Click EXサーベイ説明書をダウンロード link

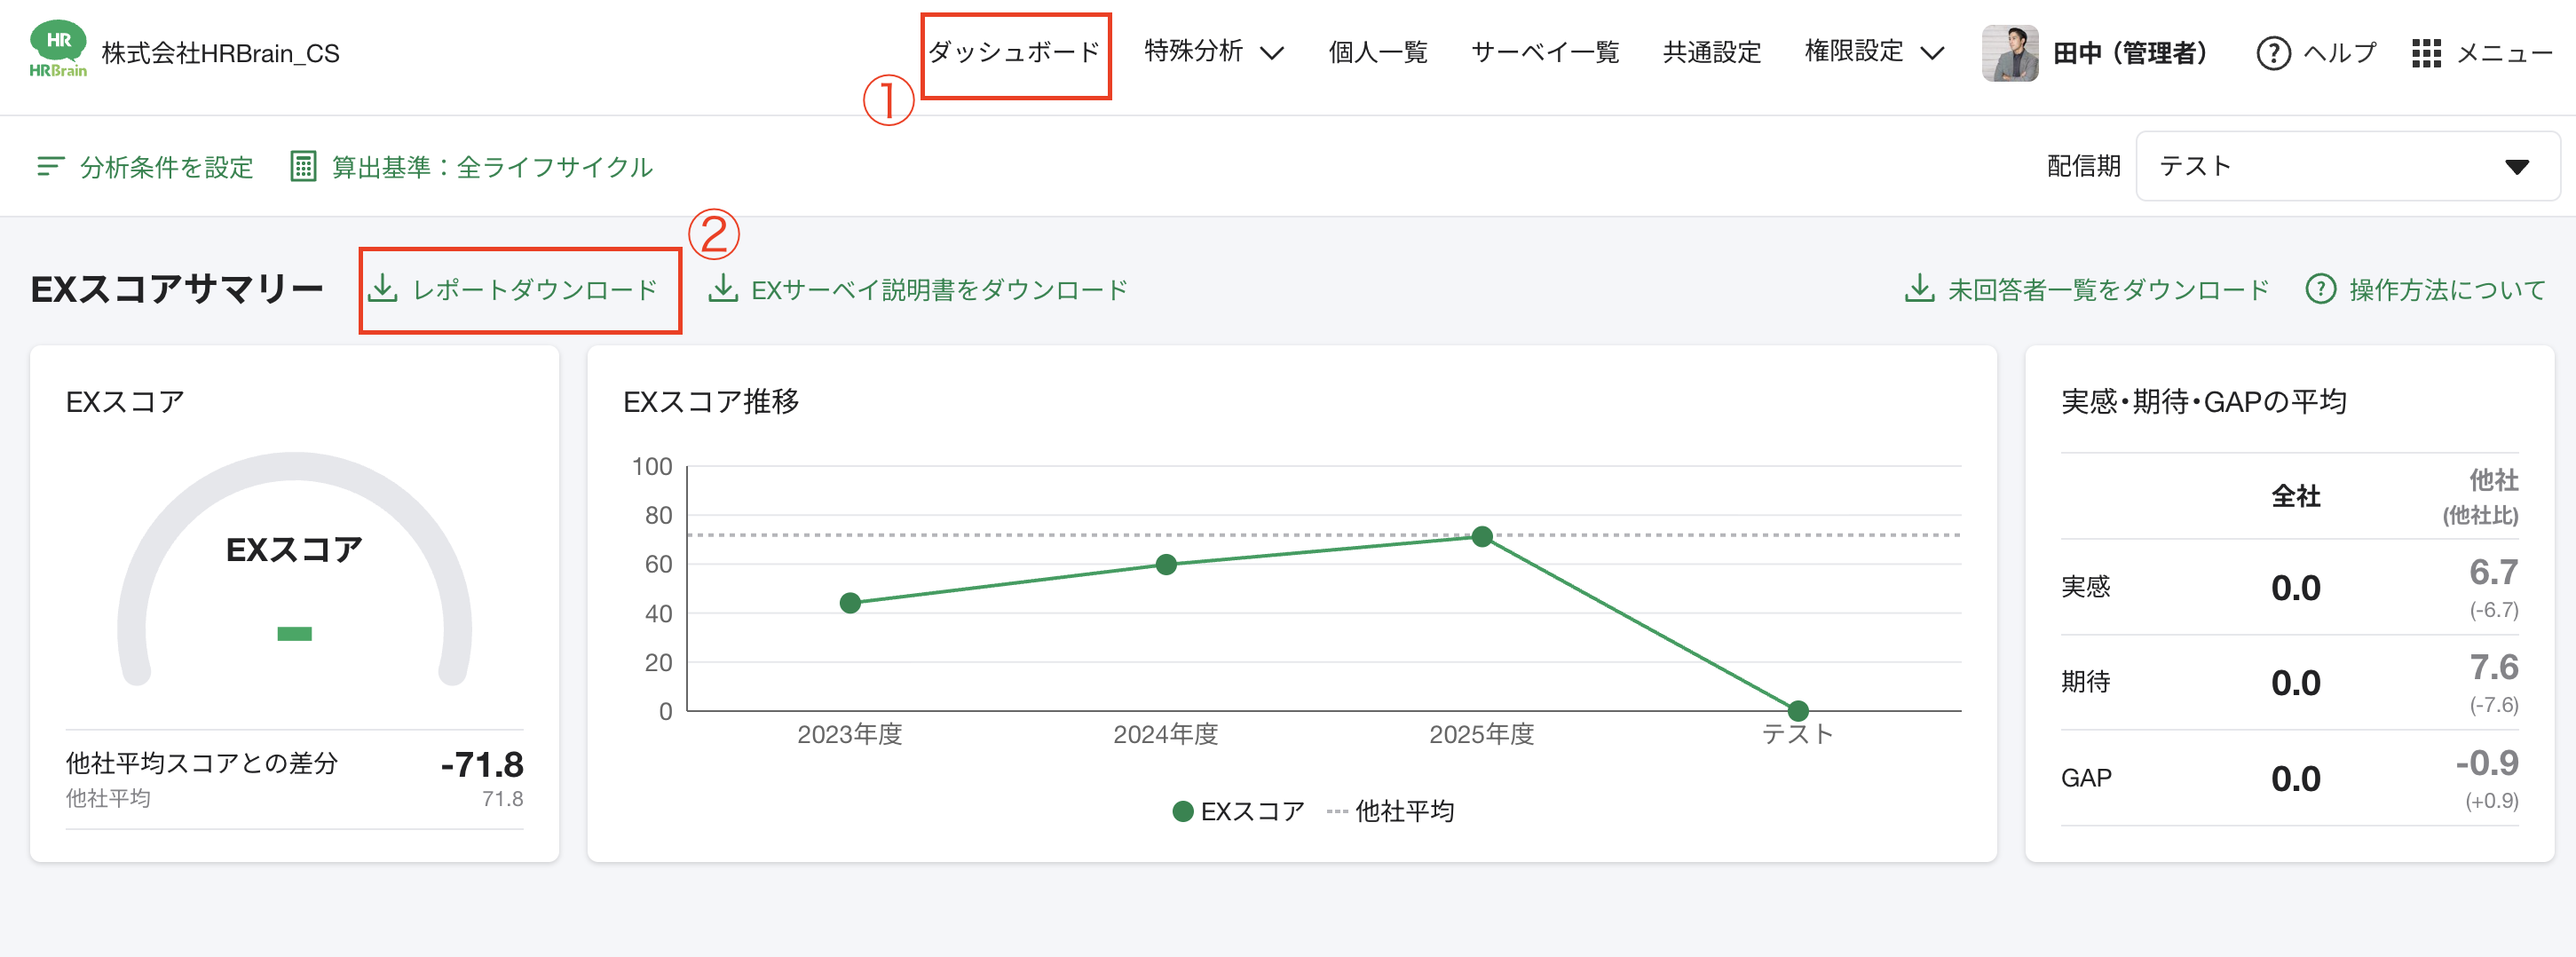coord(940,288)
